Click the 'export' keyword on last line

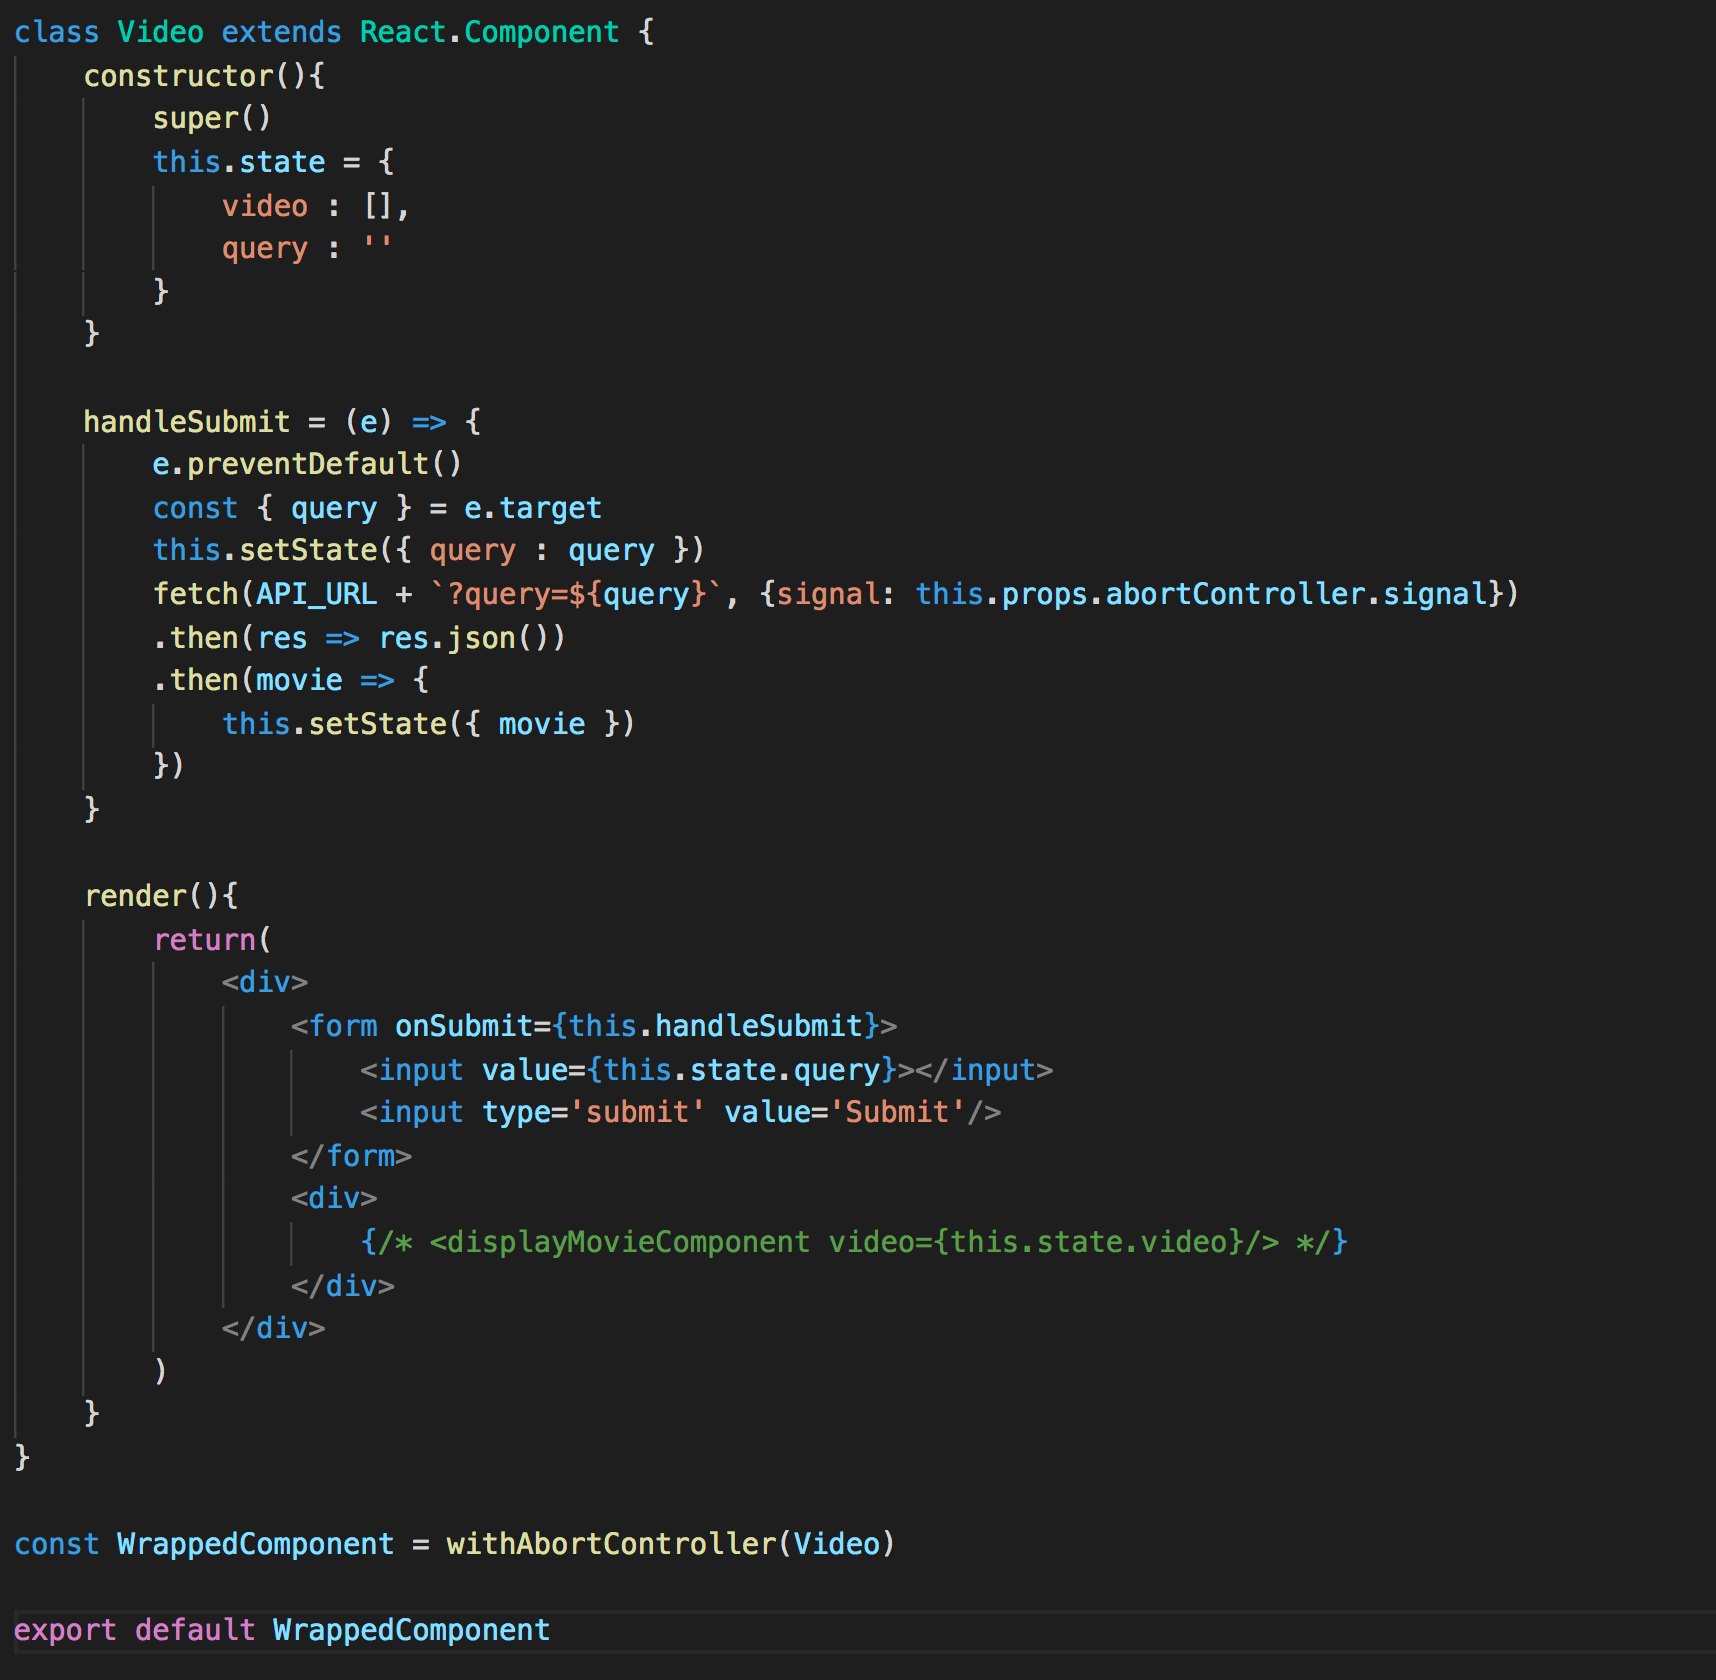(x=65, y=1630)
